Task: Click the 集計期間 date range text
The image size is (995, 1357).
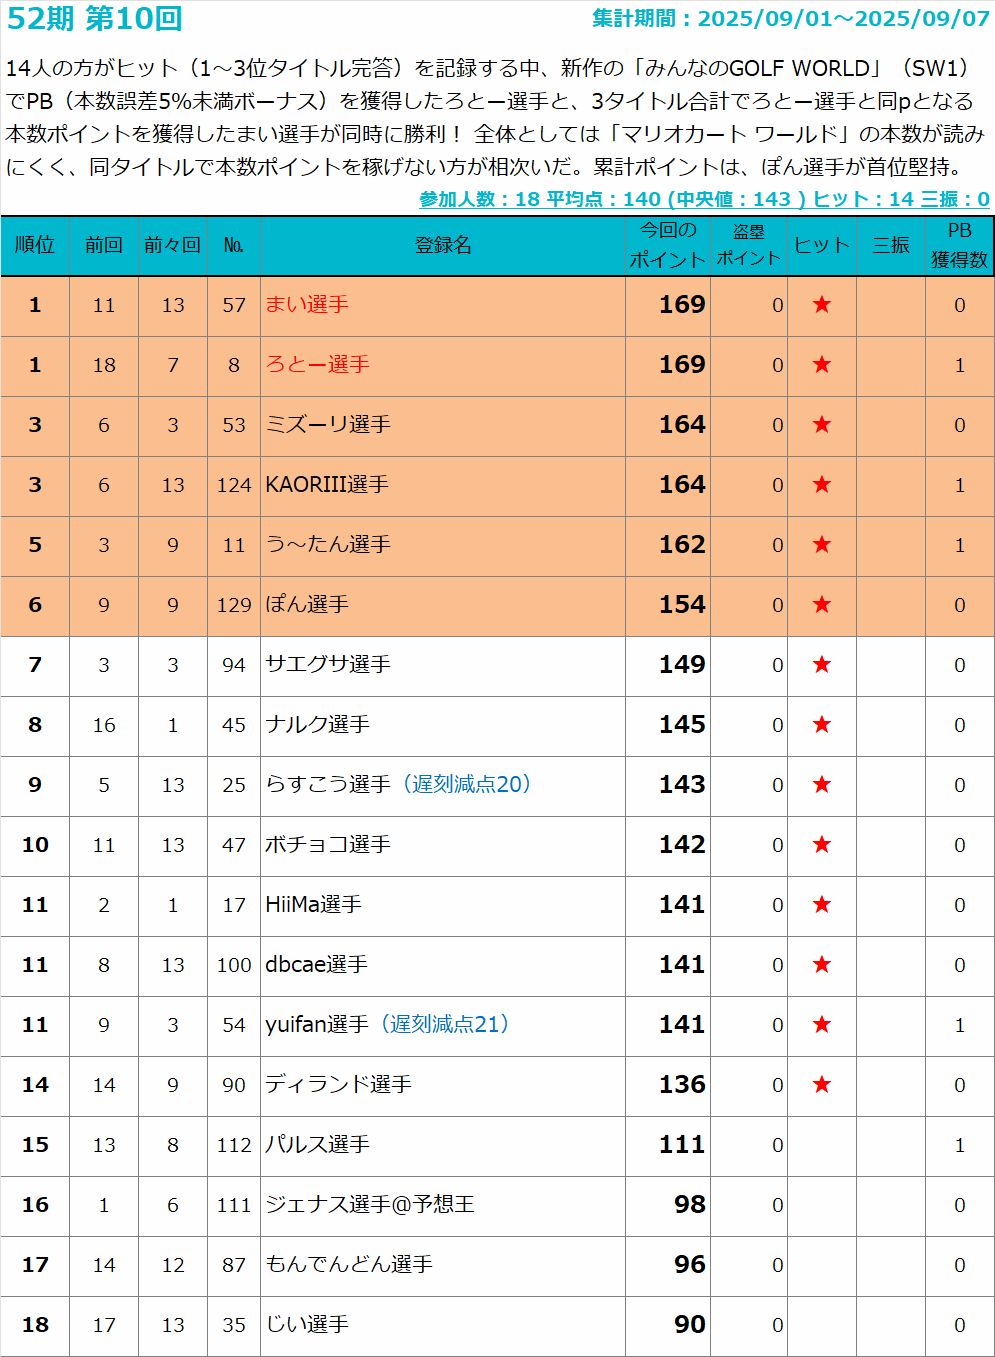Action: click(x=790, y=19)
